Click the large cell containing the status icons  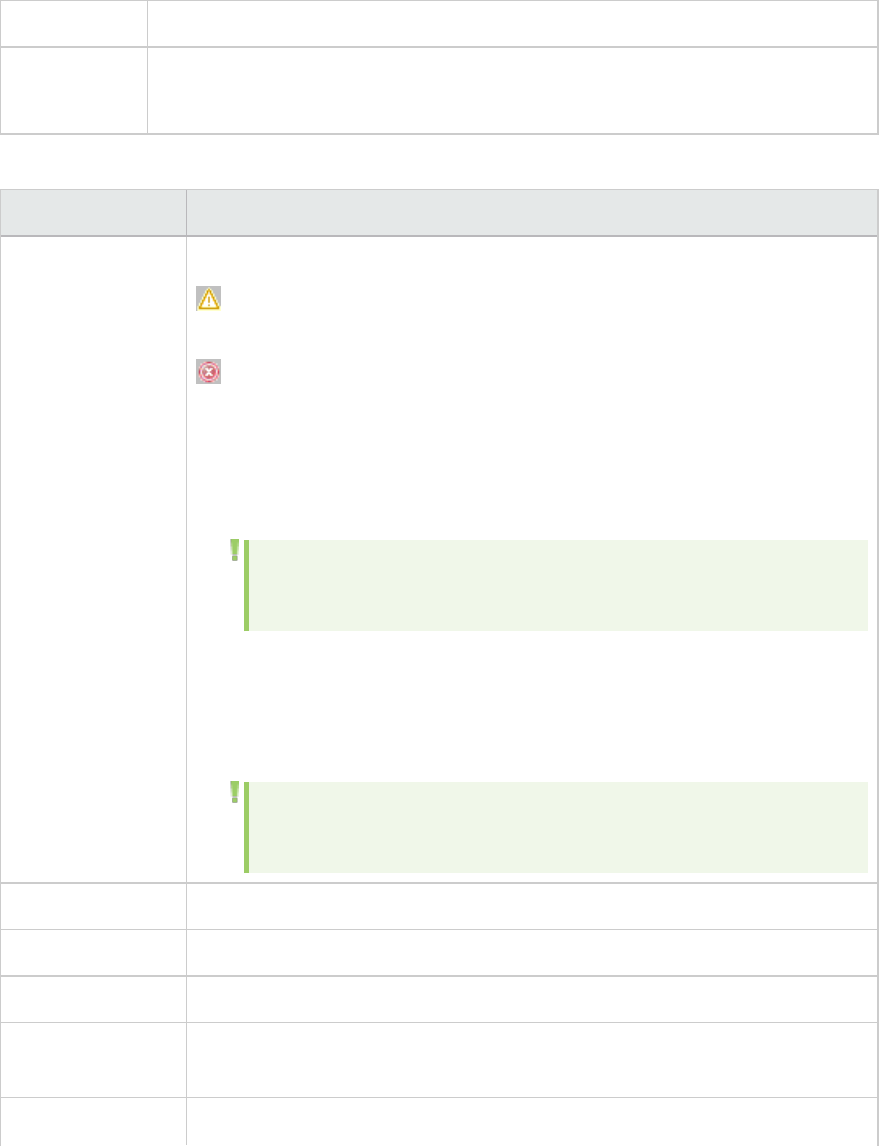(x=531, y=460)
